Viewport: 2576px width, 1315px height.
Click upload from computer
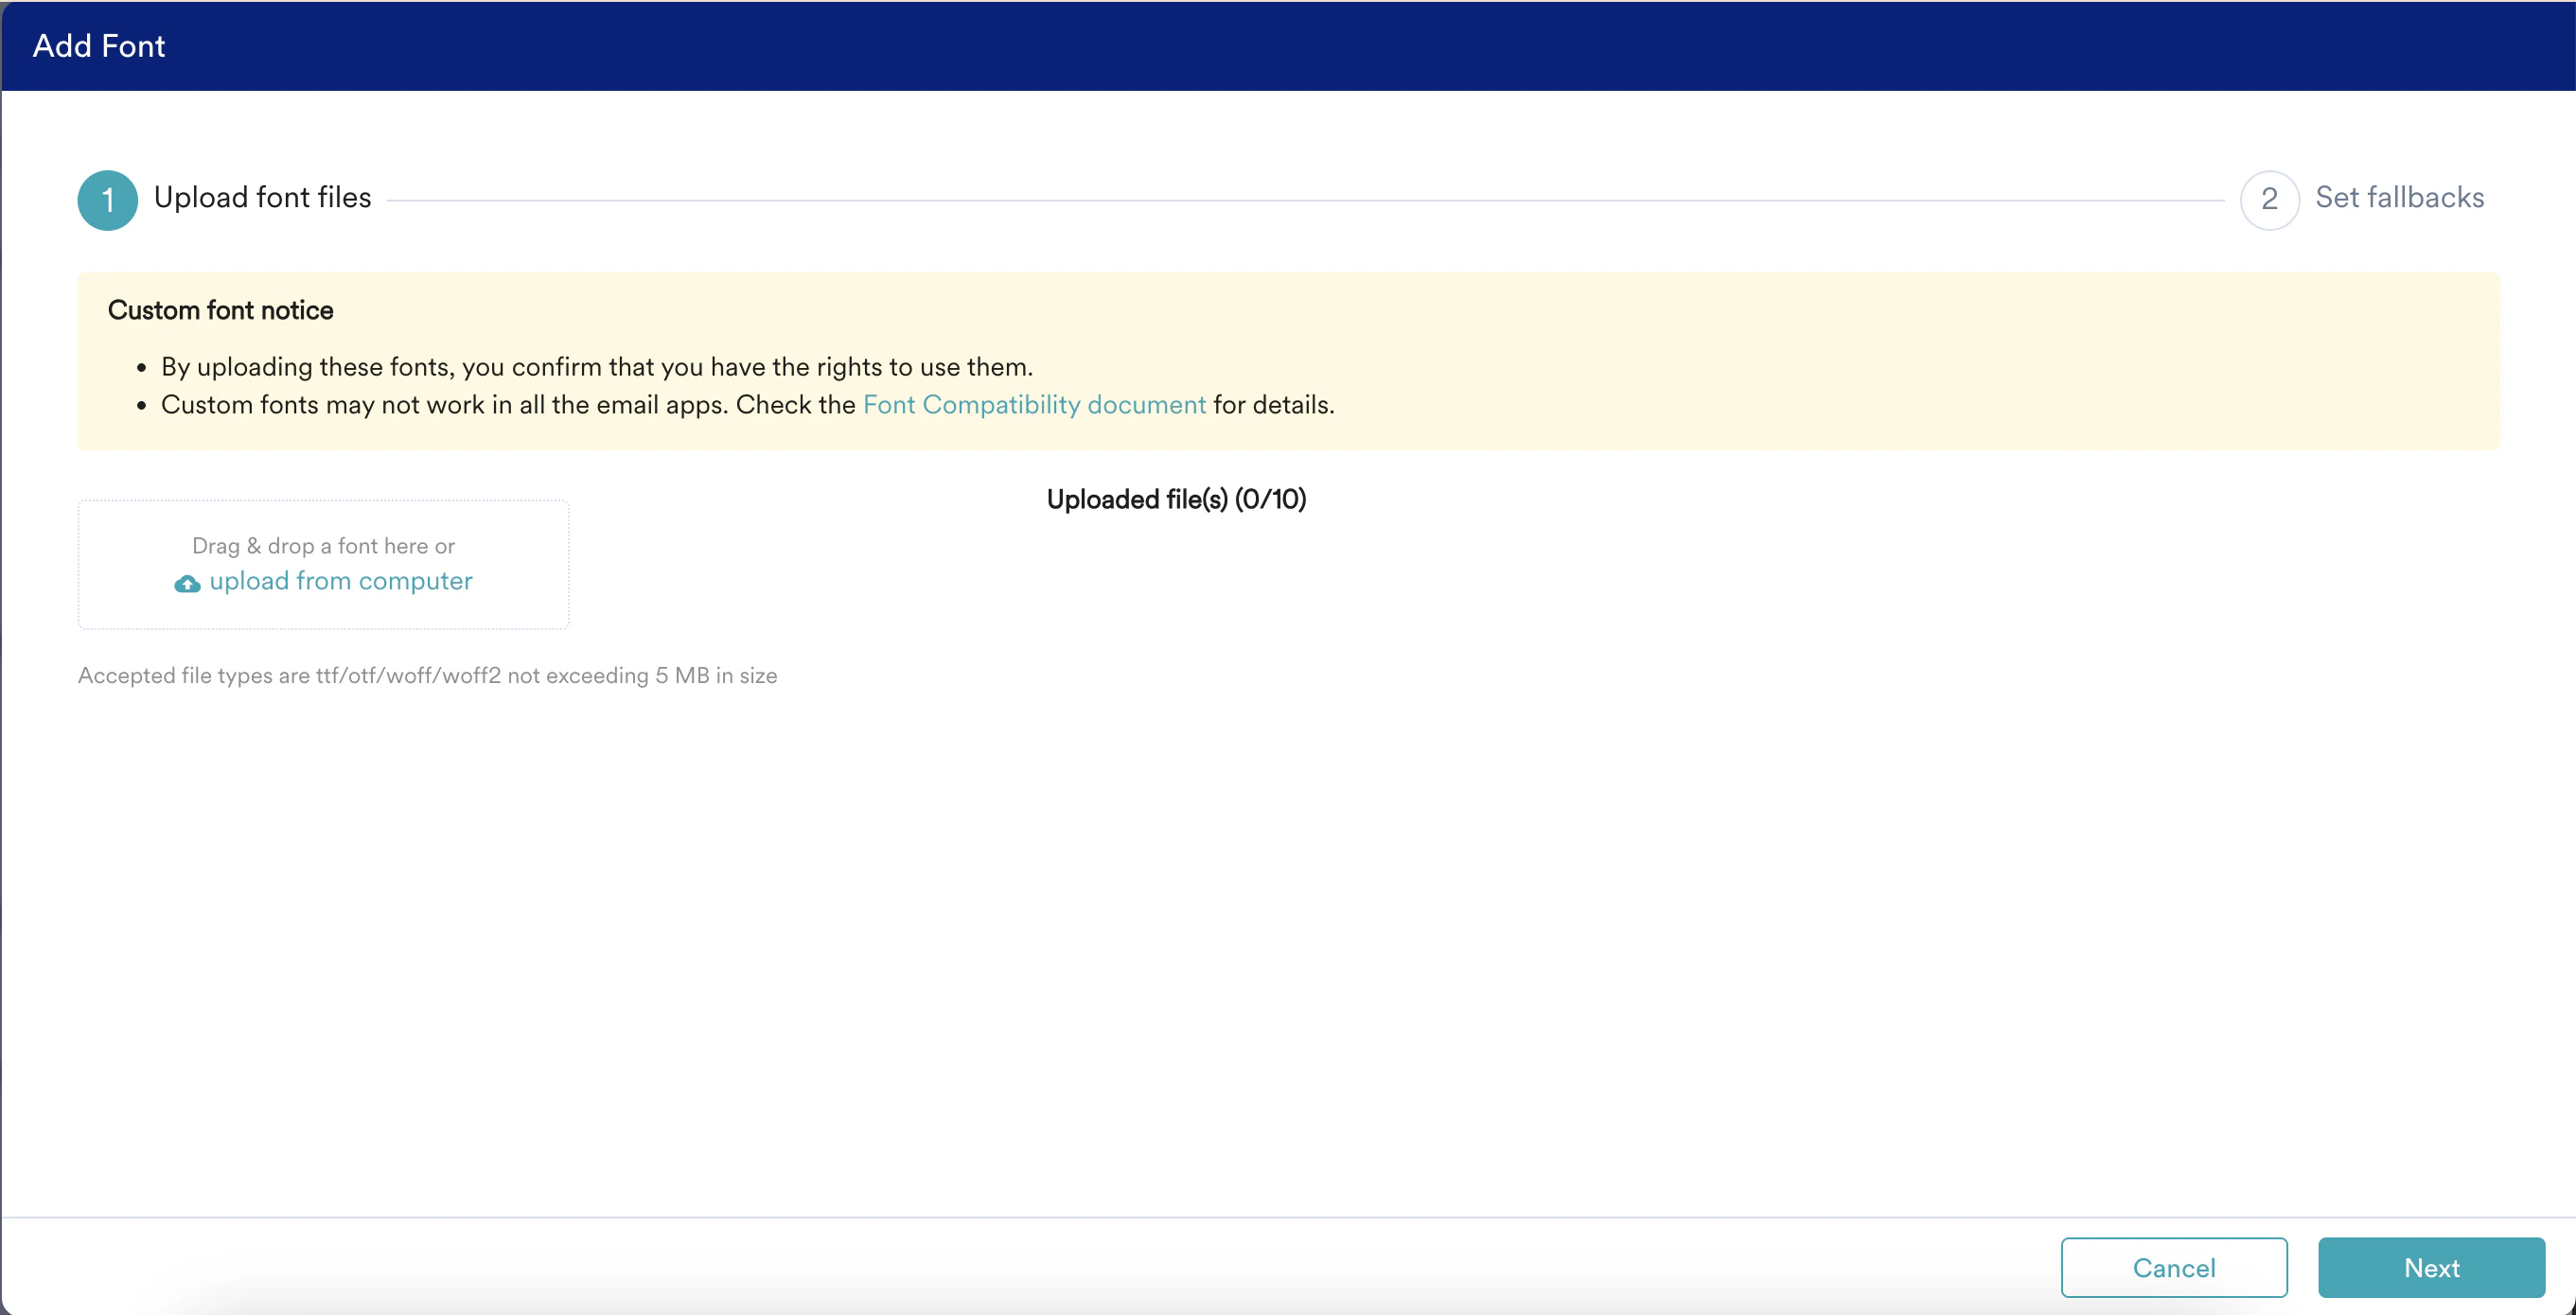[x=340, y=581]
